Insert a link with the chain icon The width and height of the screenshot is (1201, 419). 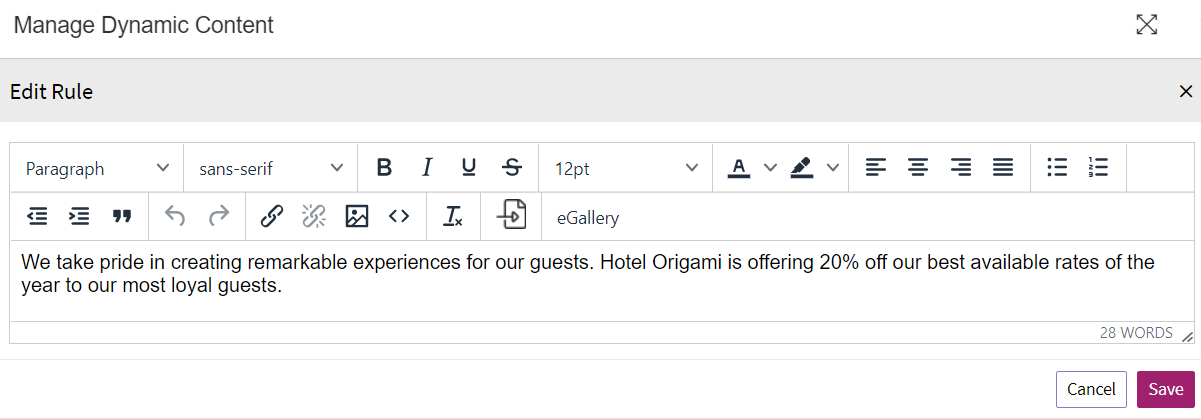pos(272,217)
